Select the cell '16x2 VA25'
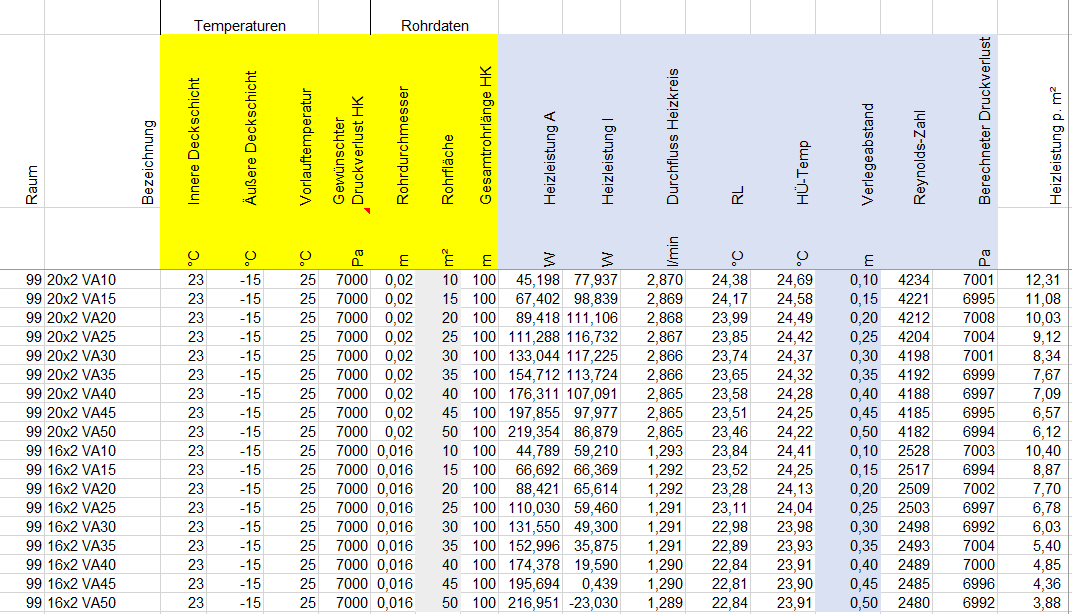The width and height of the screenshot is (1072, 614). (x=103, y=508)
